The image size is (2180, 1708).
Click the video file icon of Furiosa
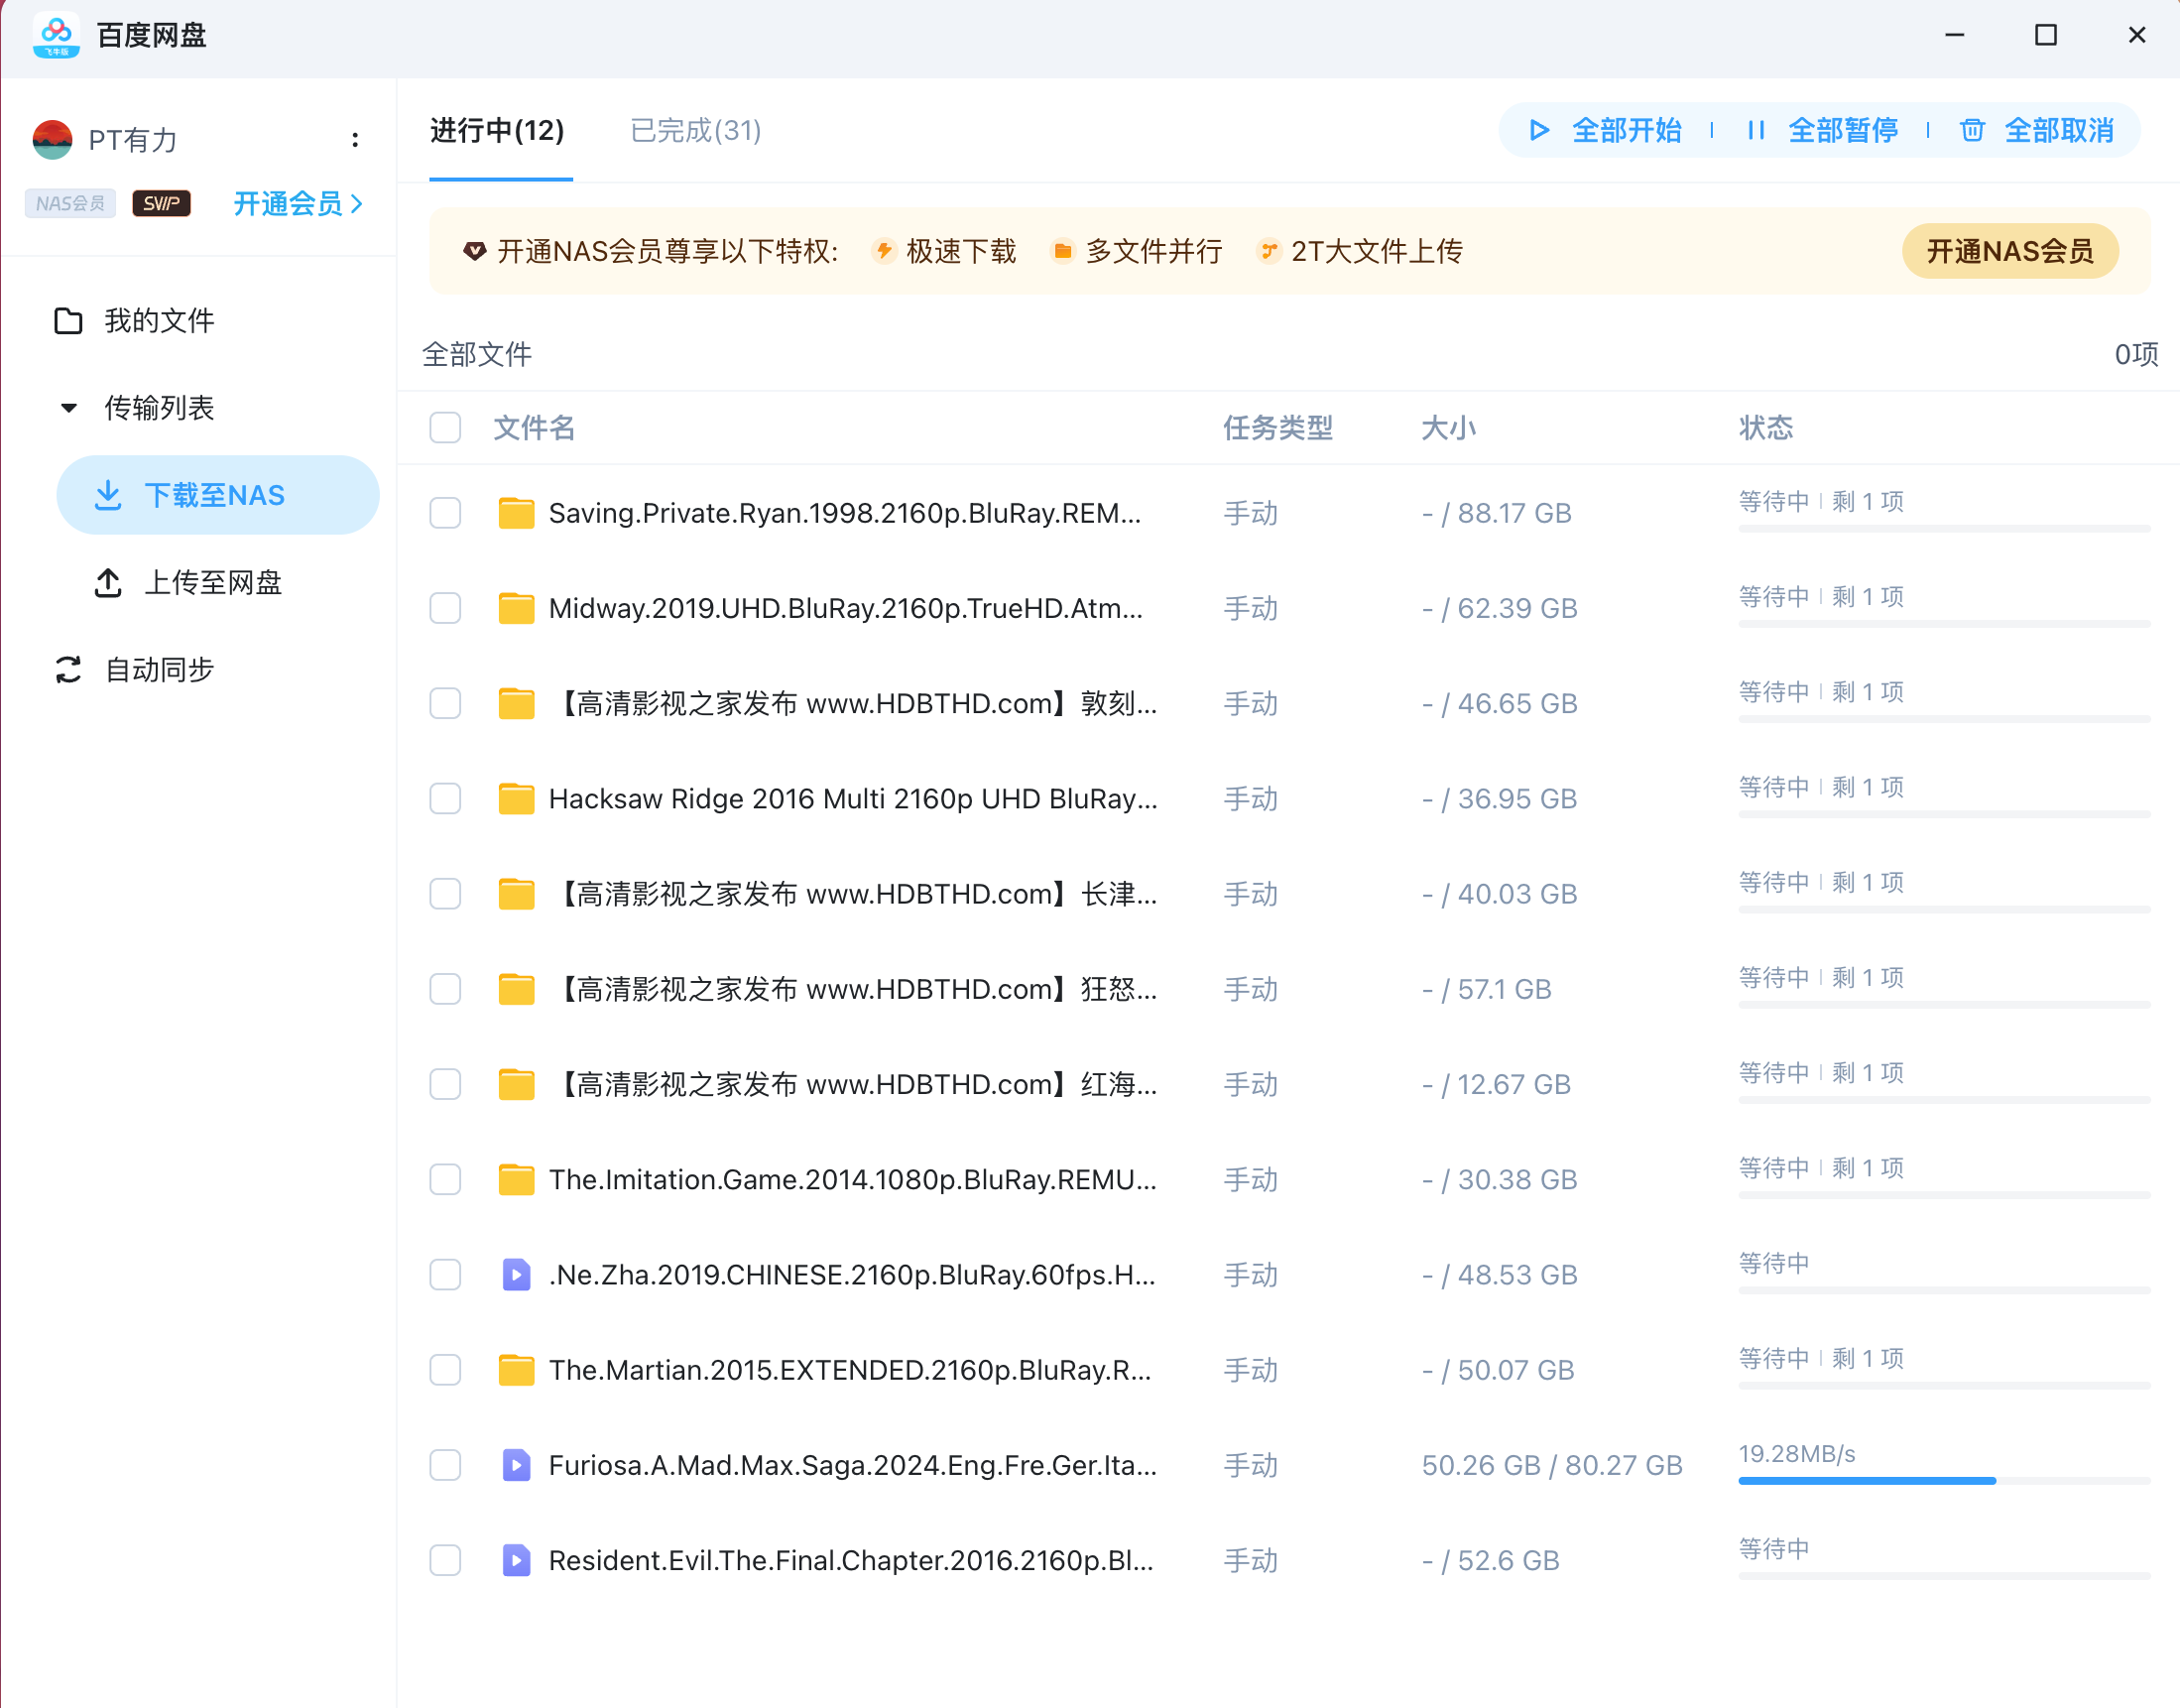516,1465
